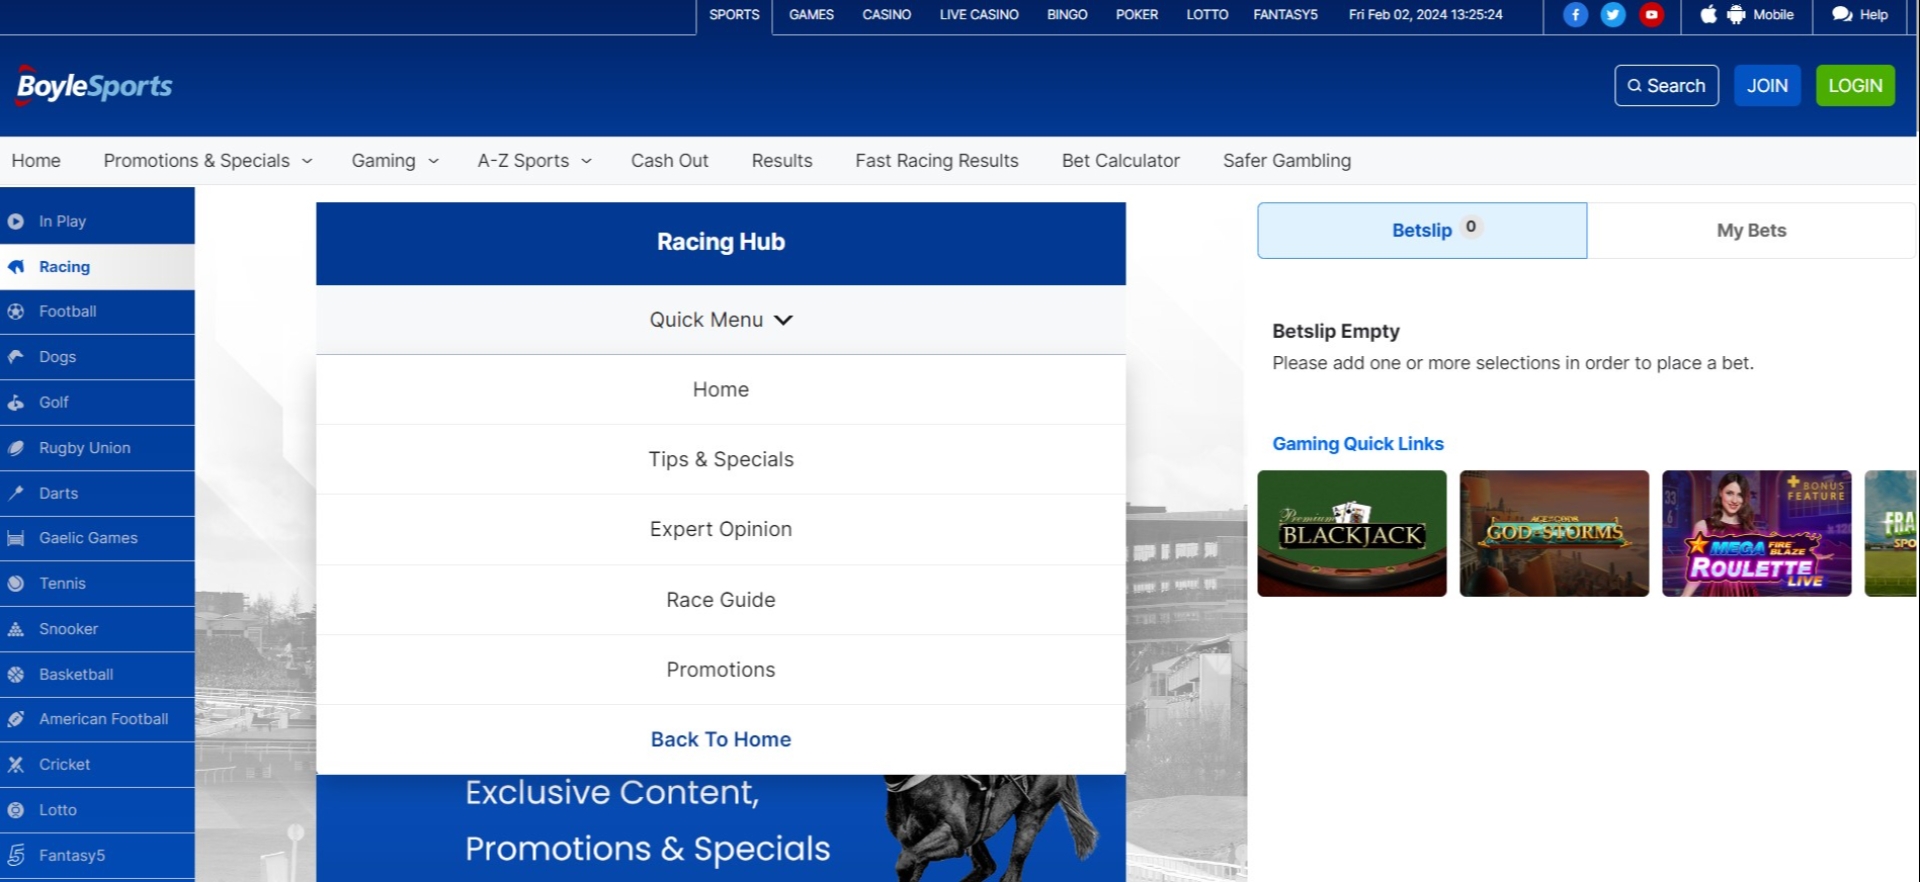The height and width of the screenshot is (882, 1920).
Task: Click the Apple mobile app icon
Action: tap(1709, 14)
